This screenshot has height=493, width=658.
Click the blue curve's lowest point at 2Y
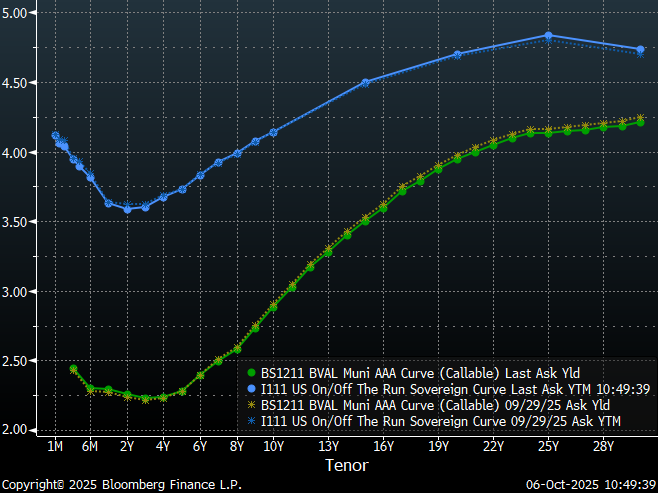[x=127, y=209]
